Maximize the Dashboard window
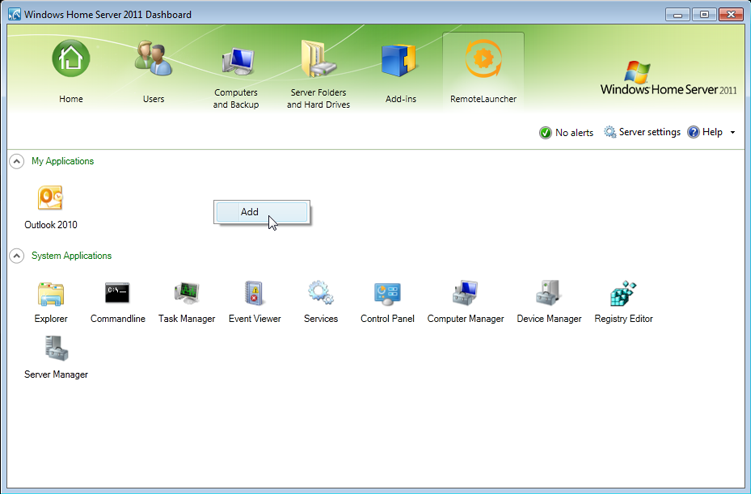The height and width of the screenshot is (494, 751). pyautogui.click(x=704, y=14)
